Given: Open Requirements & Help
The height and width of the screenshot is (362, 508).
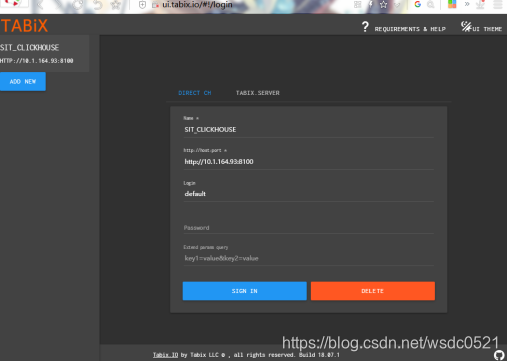Looking at the screenshot, I should pyautogui.click(x=410, y=29).
